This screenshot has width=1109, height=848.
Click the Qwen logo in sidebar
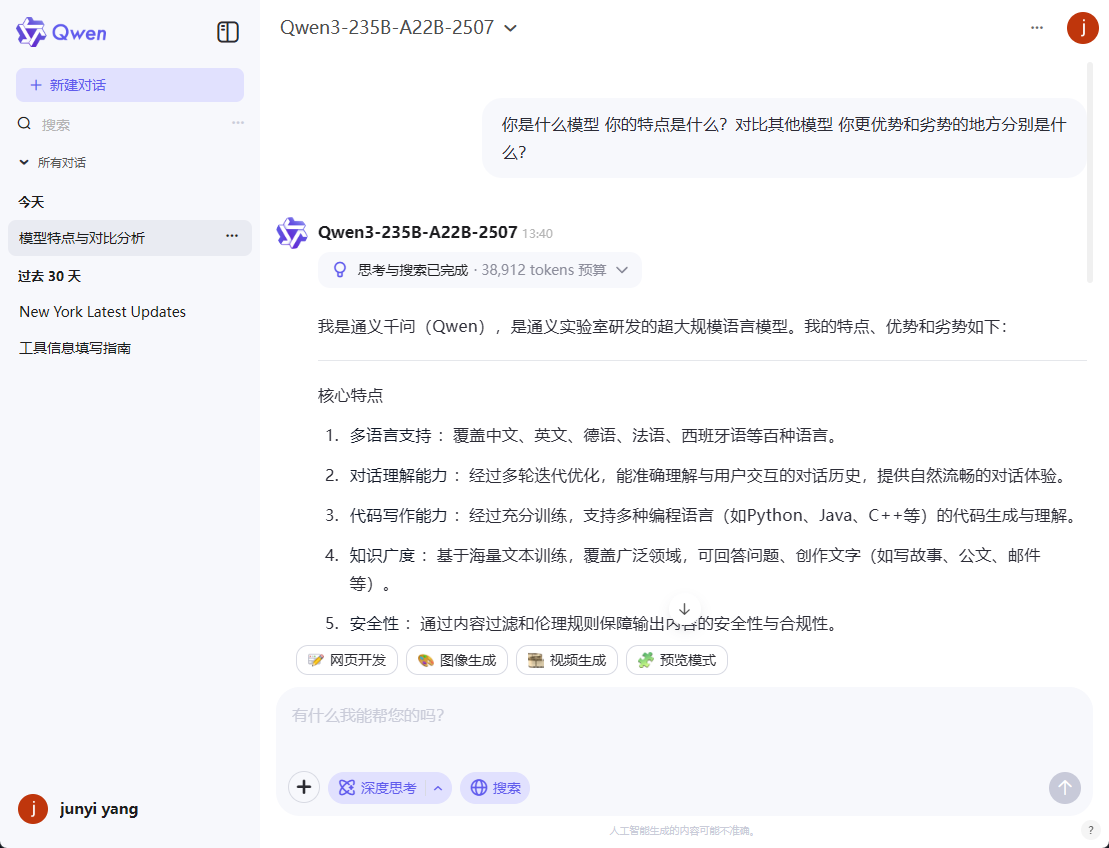coord(61,33)
